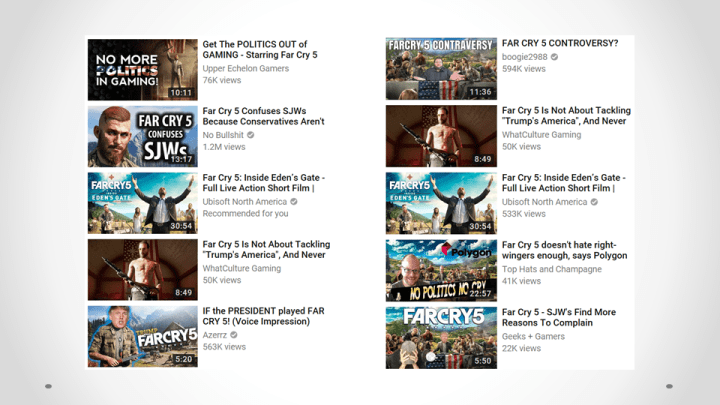Image resolution: width=720 pixels, height=405 pixels.
Task: Open the 'NO MORE POLITICS IN GAMING!' thumbnail
Action: [143, 70]
